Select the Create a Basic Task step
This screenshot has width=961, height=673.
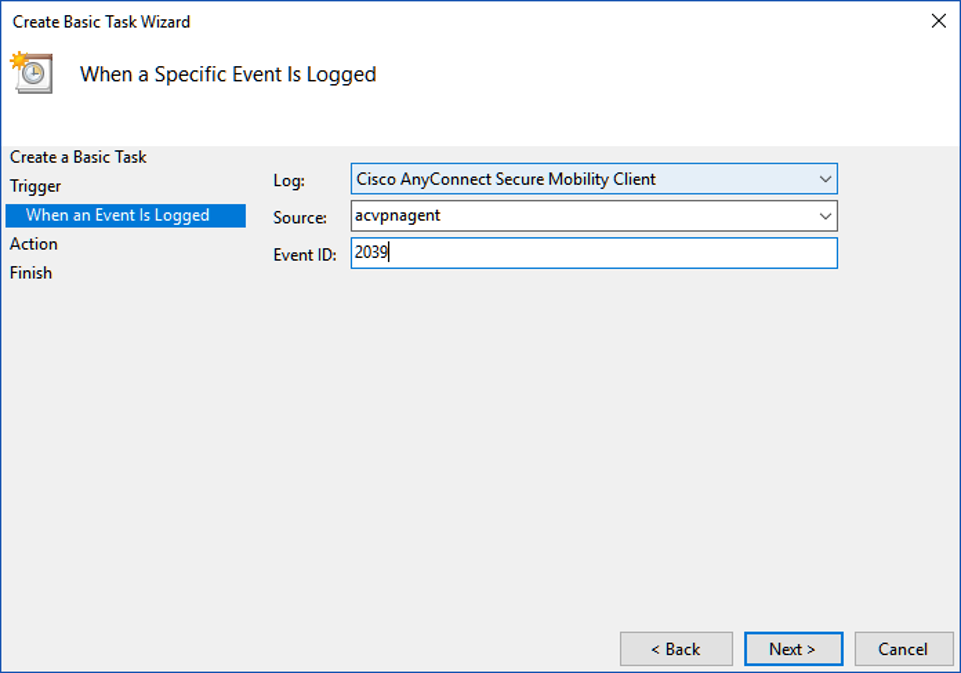pyautogui.click(x=78, y=157)
